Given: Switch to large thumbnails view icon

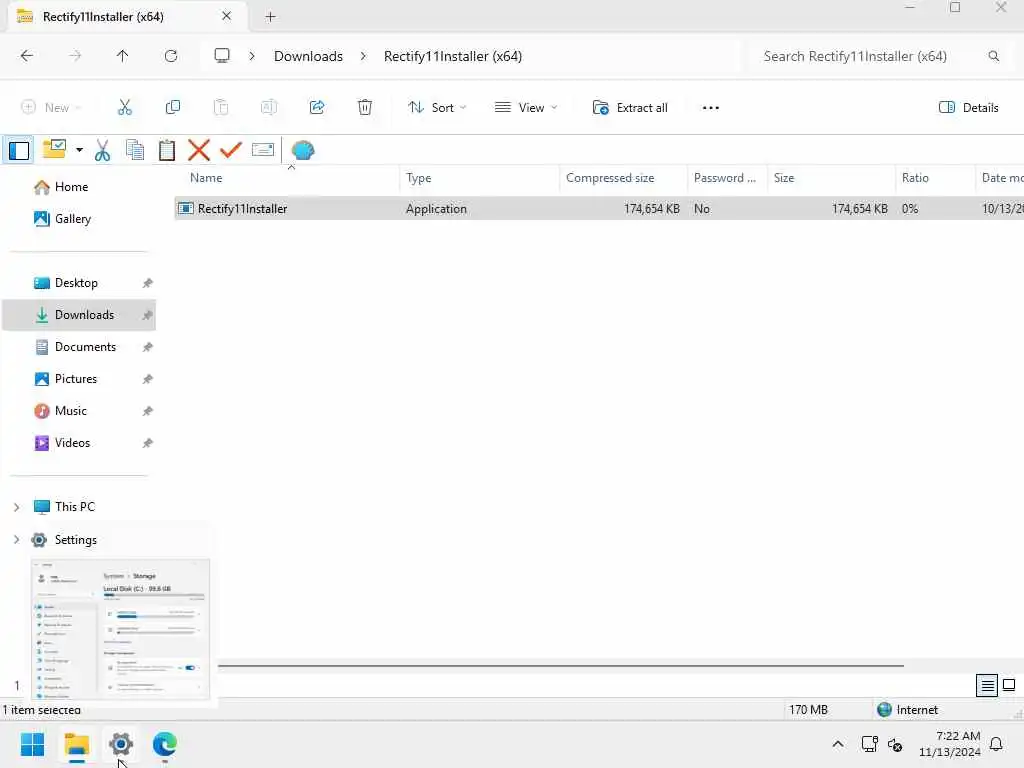Looking at the screenshot, I should click(x=1009, y=685).
